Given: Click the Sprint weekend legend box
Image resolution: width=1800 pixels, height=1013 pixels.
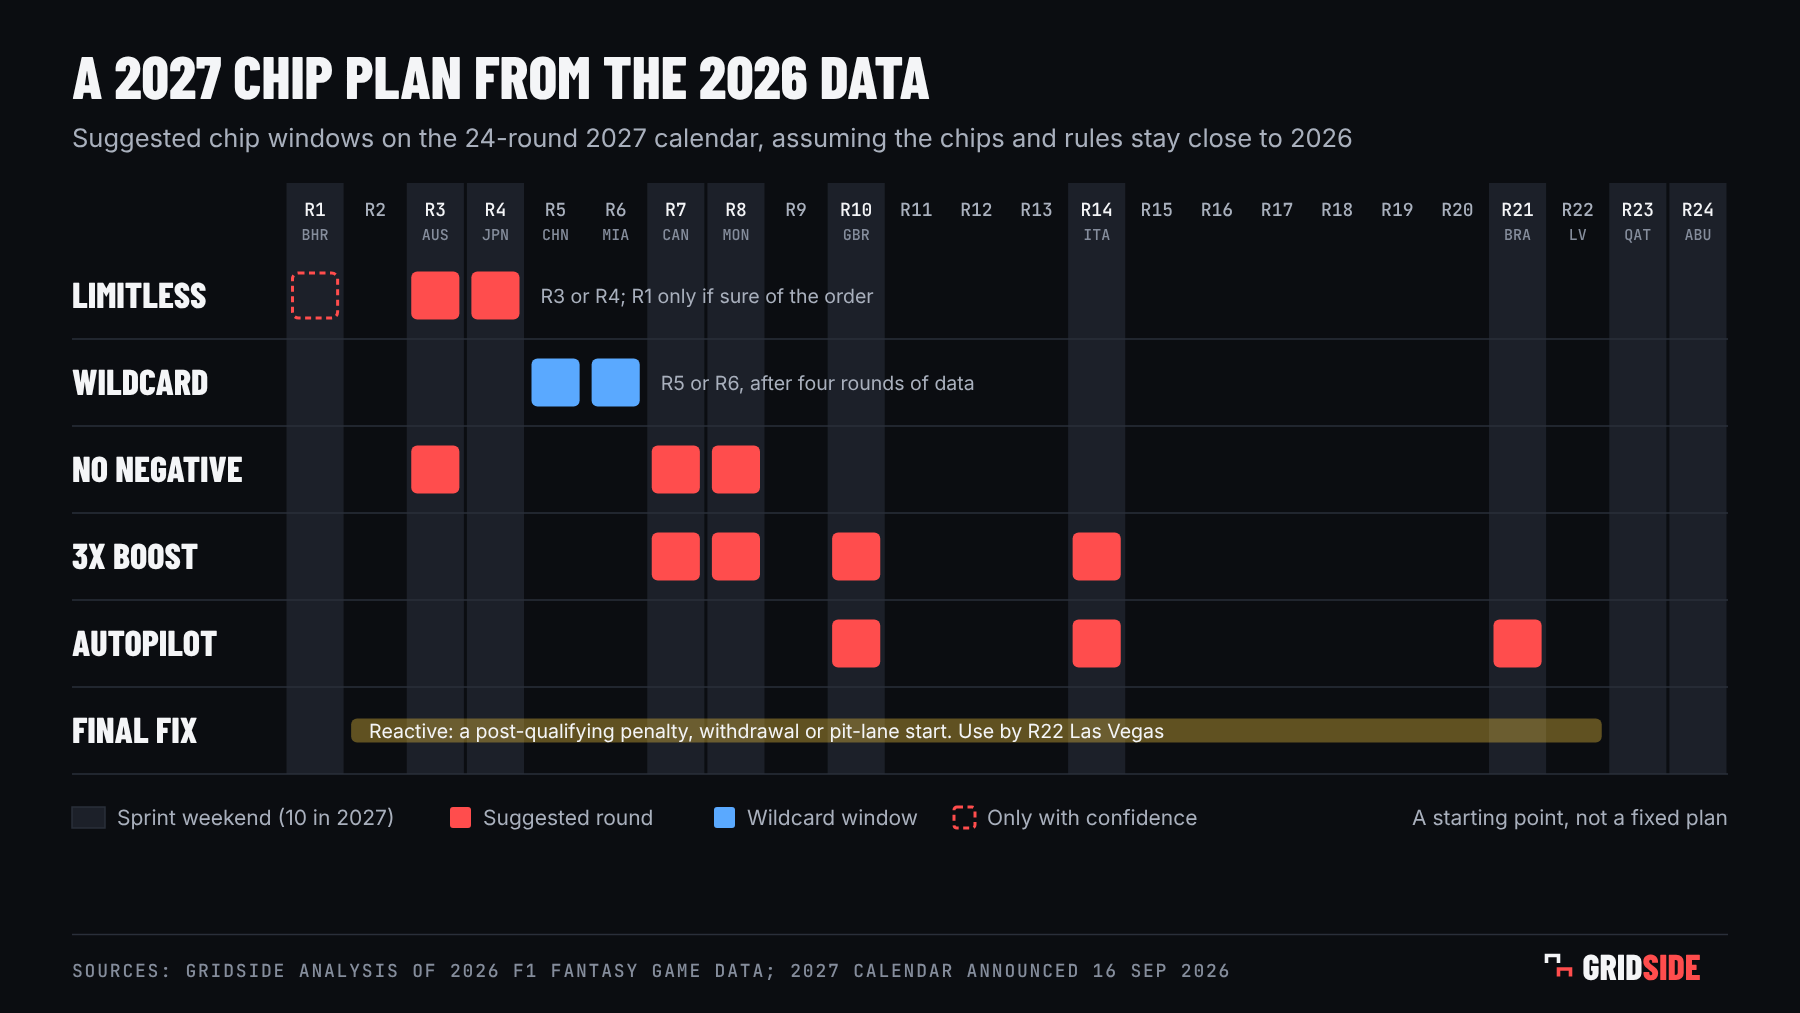Looking at the screenshot, I should click(x=89, y=817).
